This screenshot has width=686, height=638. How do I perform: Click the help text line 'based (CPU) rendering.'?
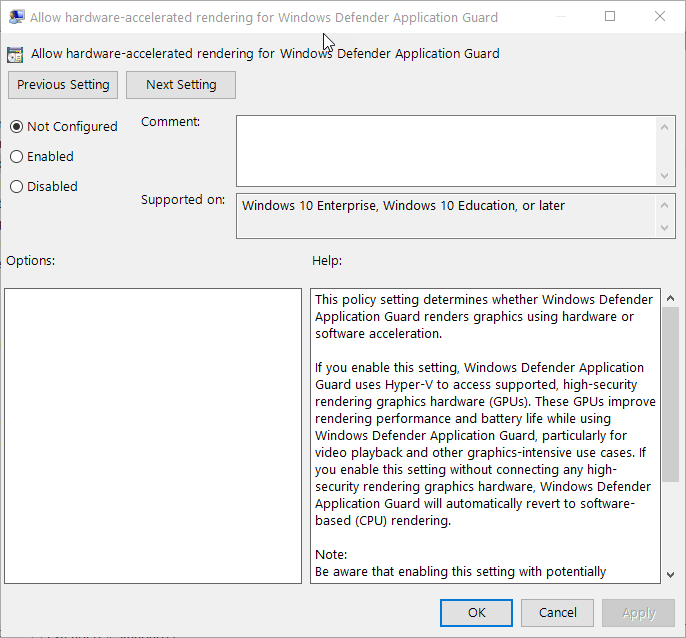coord(383,521)
